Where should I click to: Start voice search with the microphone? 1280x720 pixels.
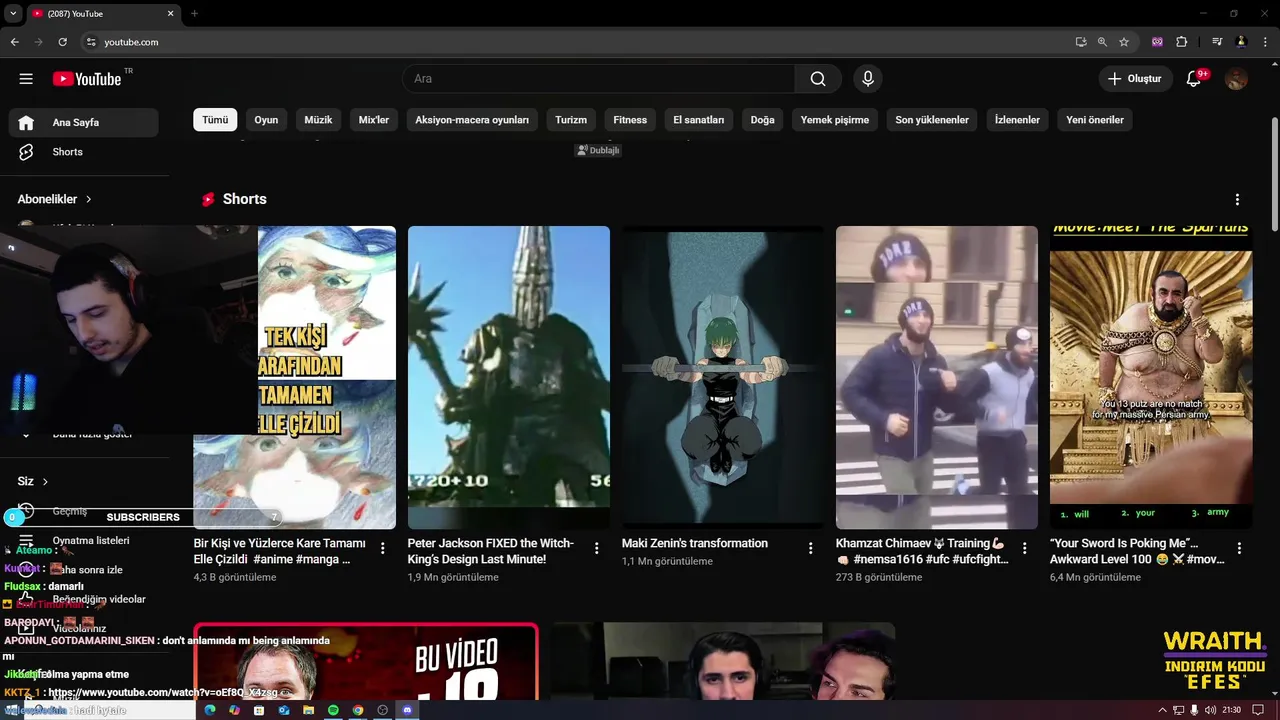pyautogui.click(x=868, y=79)
